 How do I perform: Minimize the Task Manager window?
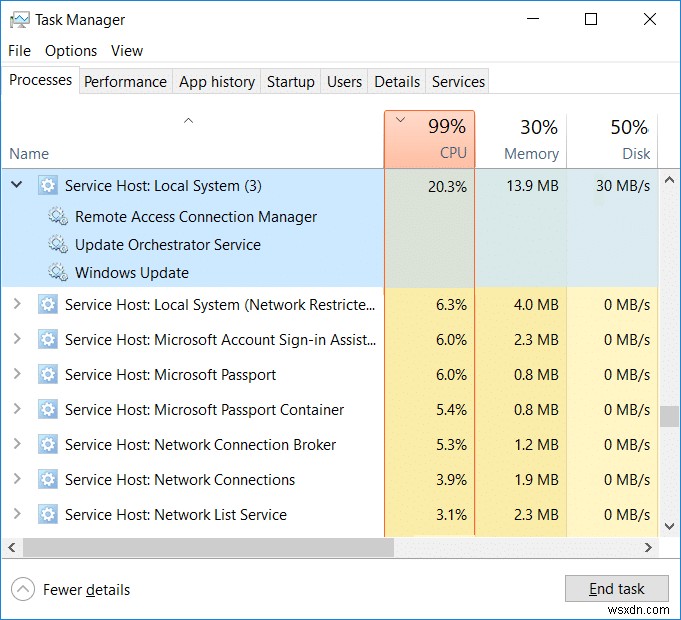[532, 19]
